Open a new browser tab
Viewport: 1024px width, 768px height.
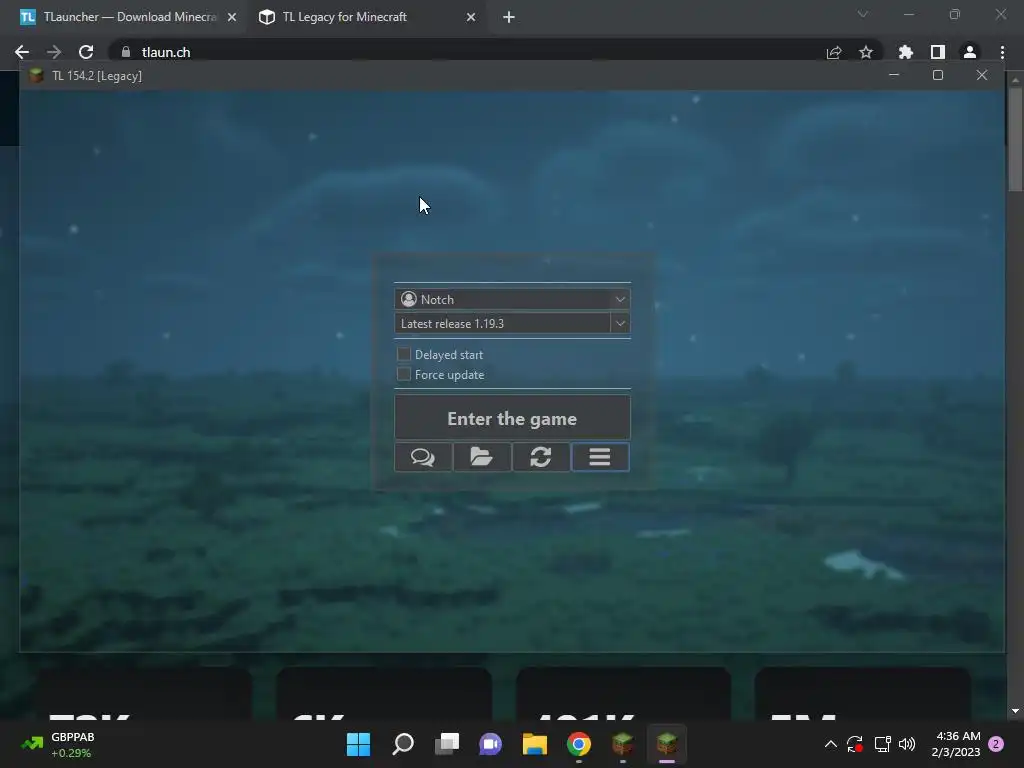click(509, 17)
